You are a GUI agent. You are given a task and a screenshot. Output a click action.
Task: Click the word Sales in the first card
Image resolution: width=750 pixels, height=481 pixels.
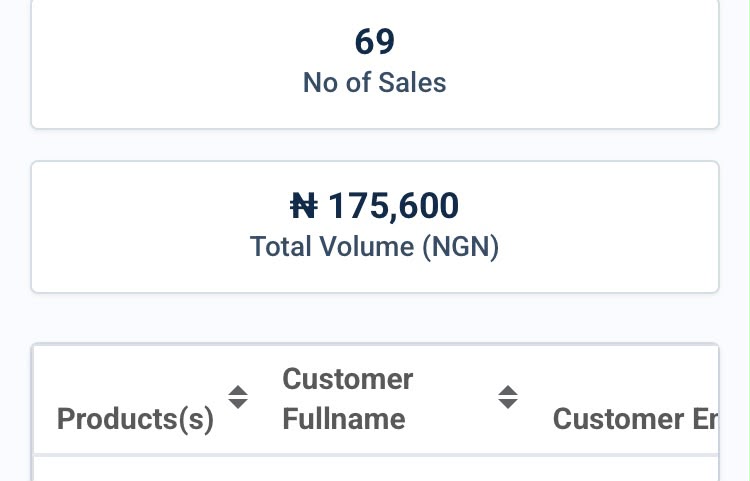click(x=412, y=82)
